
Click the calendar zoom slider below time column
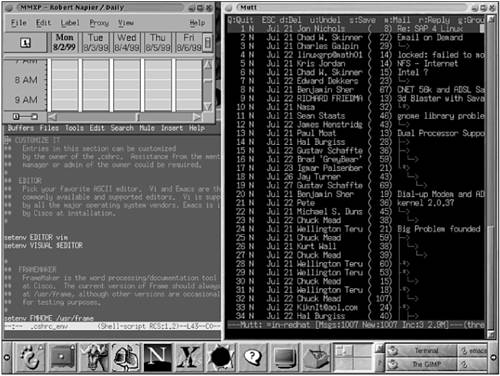pyautogui.click(x=25, y=117)
